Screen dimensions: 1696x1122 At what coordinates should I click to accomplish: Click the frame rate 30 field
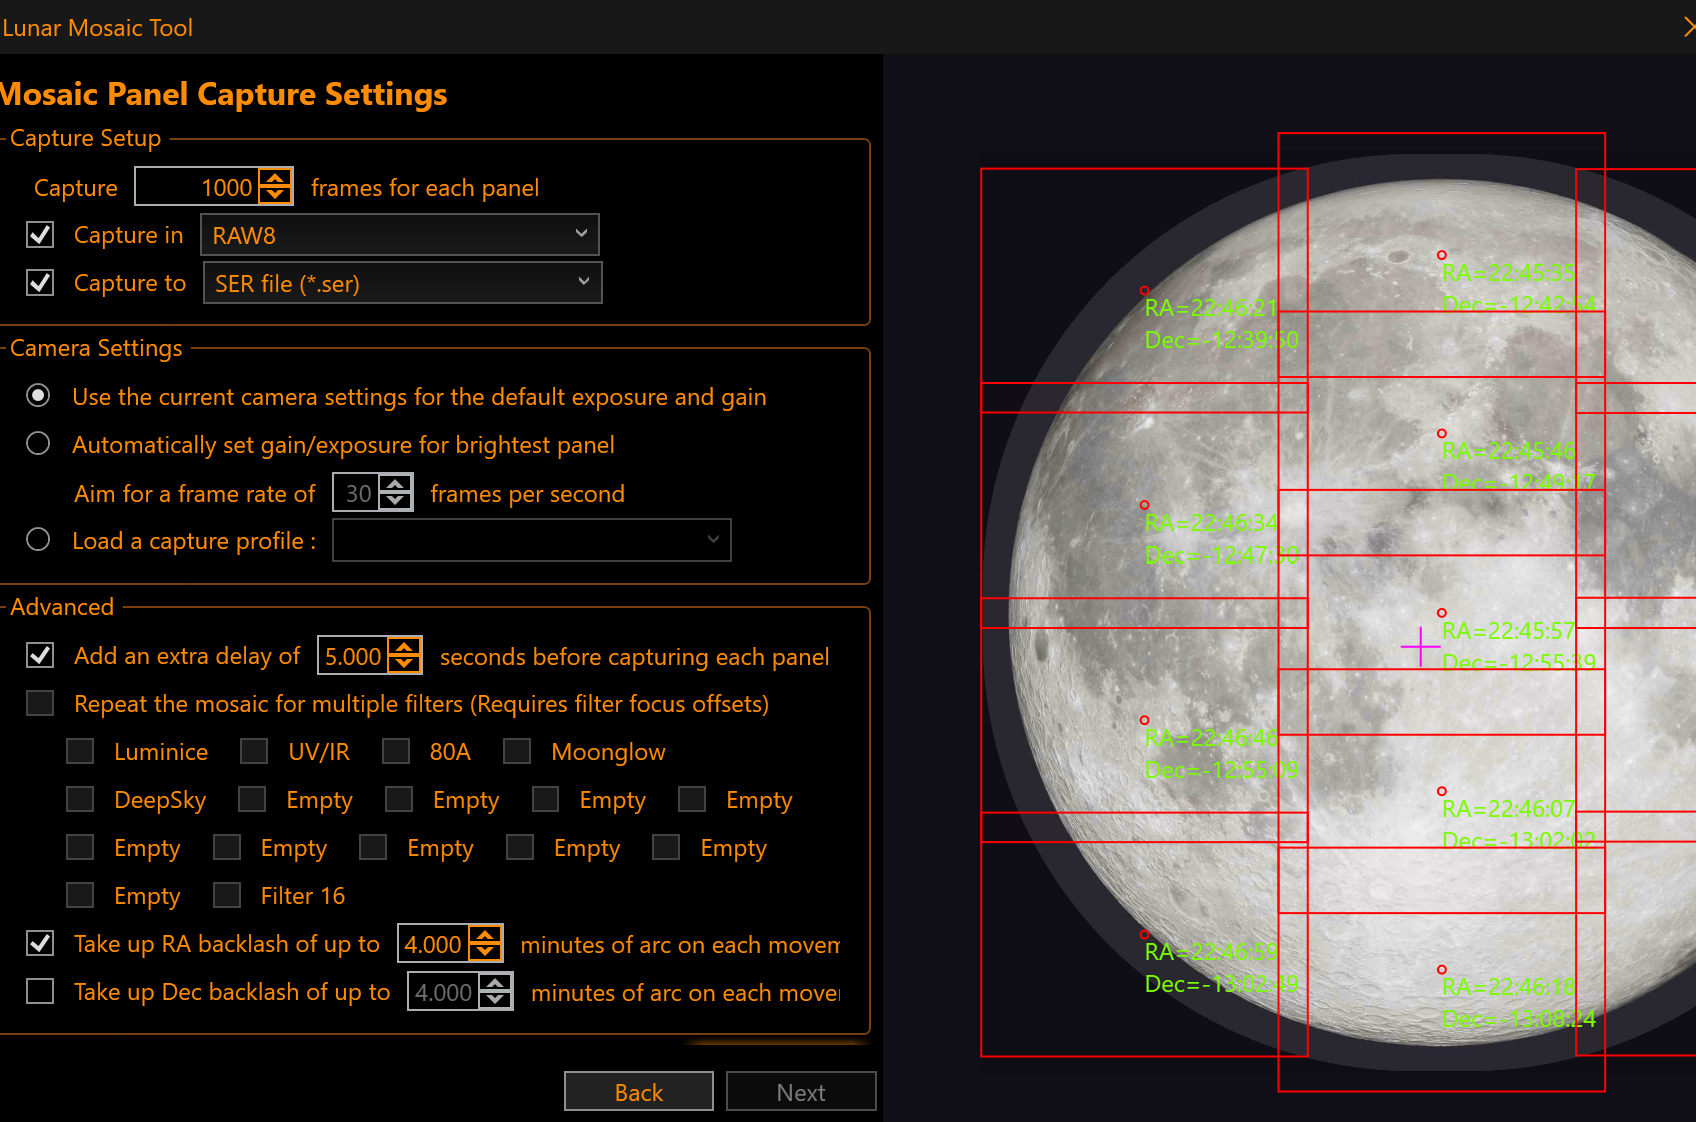[x=356, y=493]
